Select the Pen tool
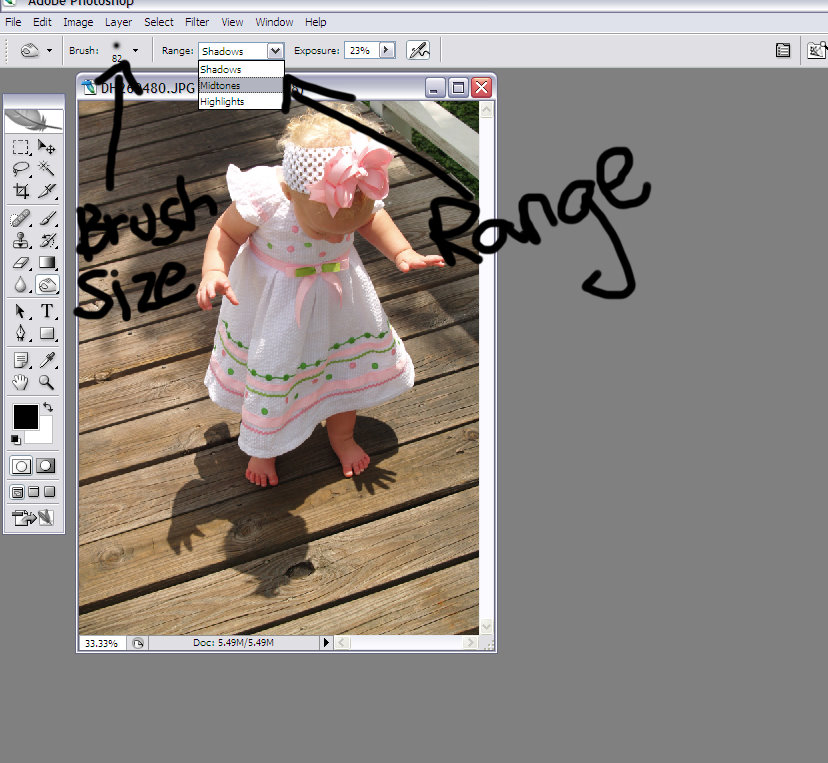The height and width of the screenshot is (763, 828). [21, 334]
